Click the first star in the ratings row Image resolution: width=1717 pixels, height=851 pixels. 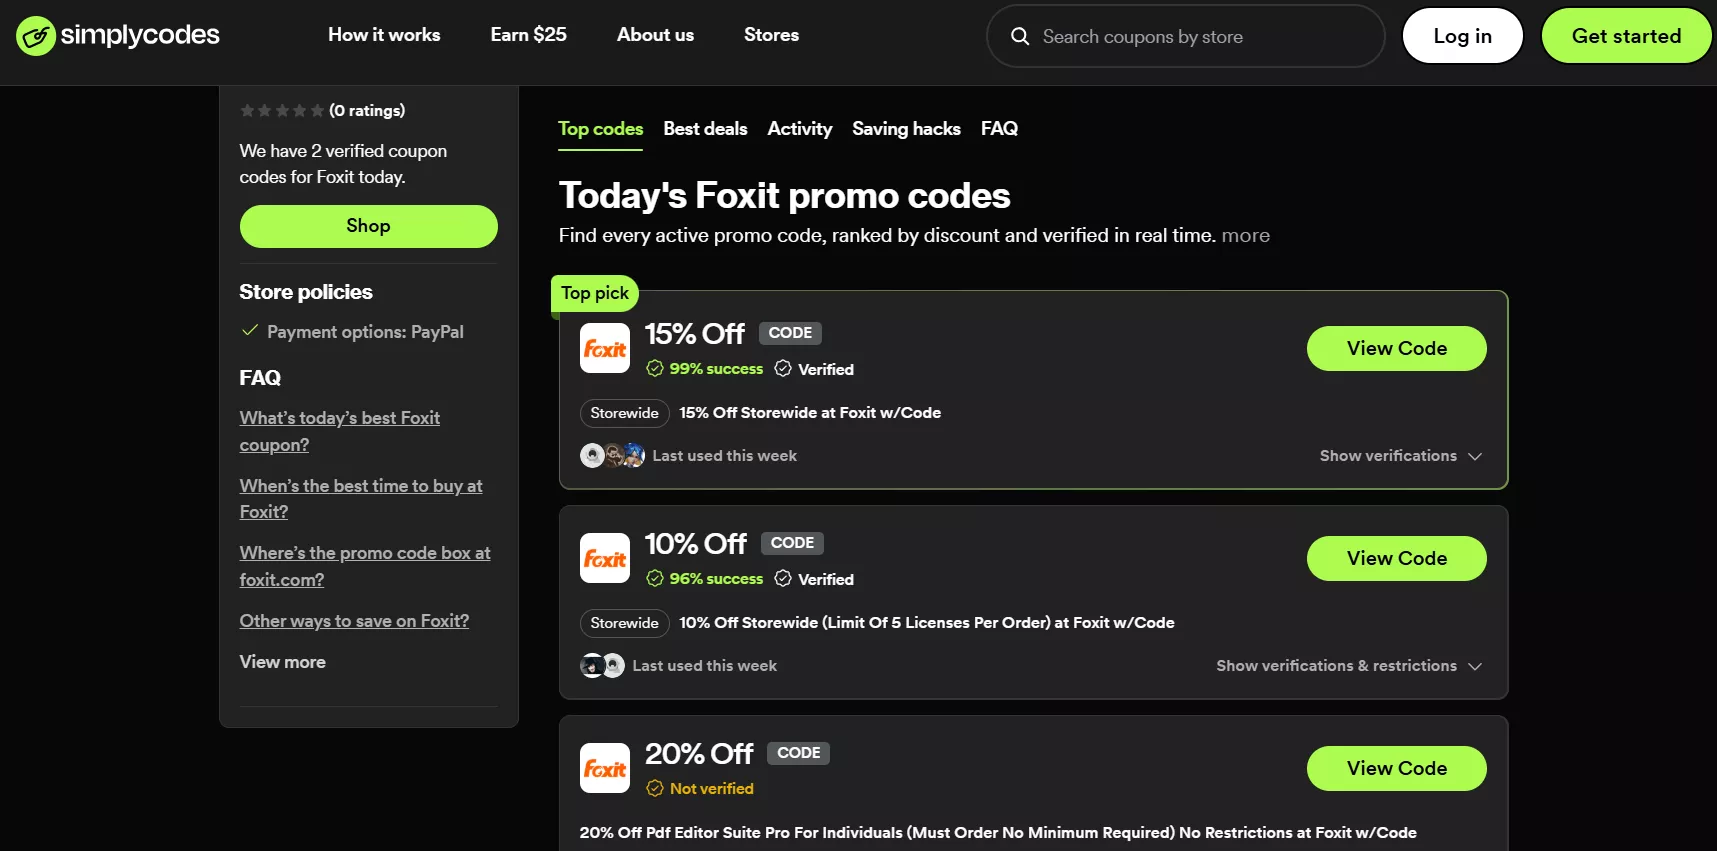[246, 110]
